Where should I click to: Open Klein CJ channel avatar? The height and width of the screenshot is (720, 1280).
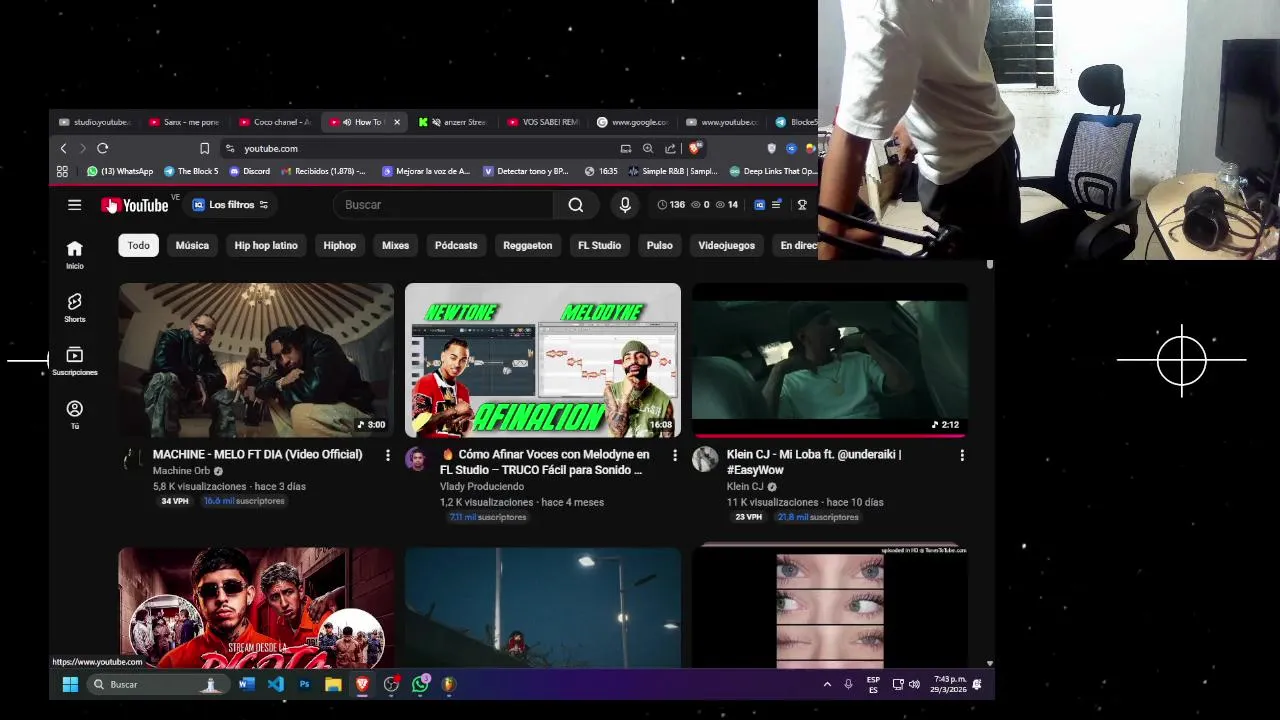click(705, 459)
